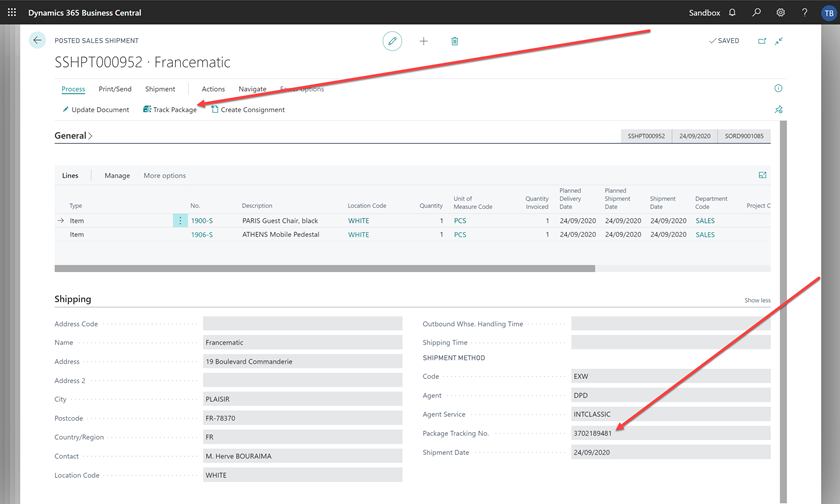This screenshot has width=840, height=504.
Task: Click the vertical page scrollbar
Action: pyautogui.click(x=783, y=311)
